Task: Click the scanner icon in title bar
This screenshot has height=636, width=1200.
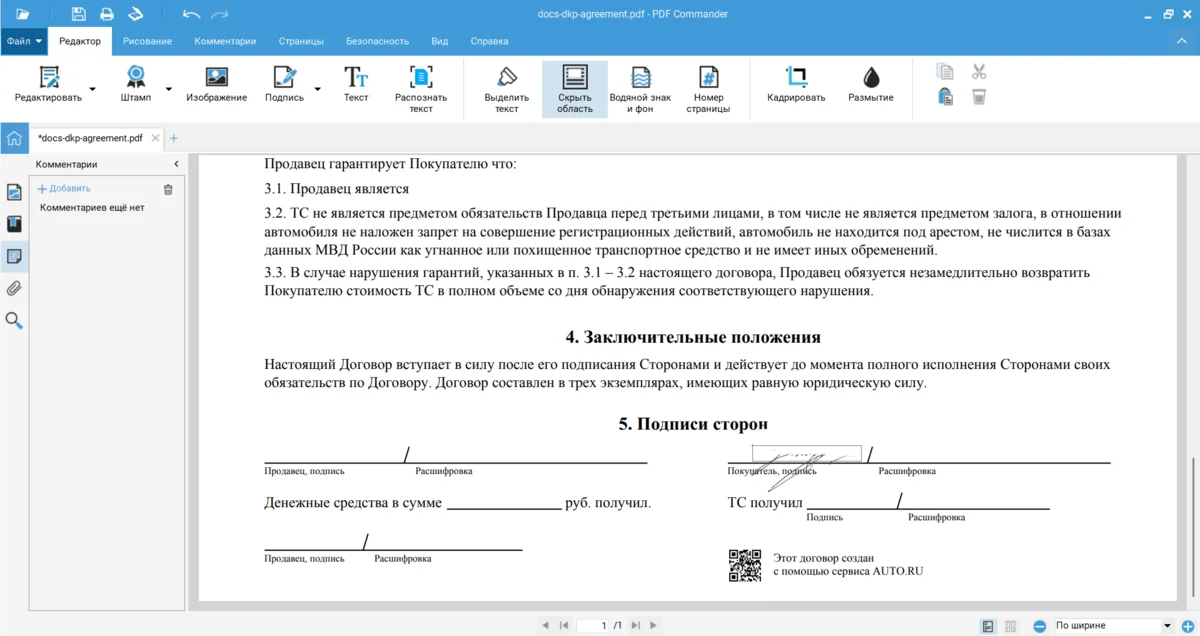Action: tap(136, 14)
